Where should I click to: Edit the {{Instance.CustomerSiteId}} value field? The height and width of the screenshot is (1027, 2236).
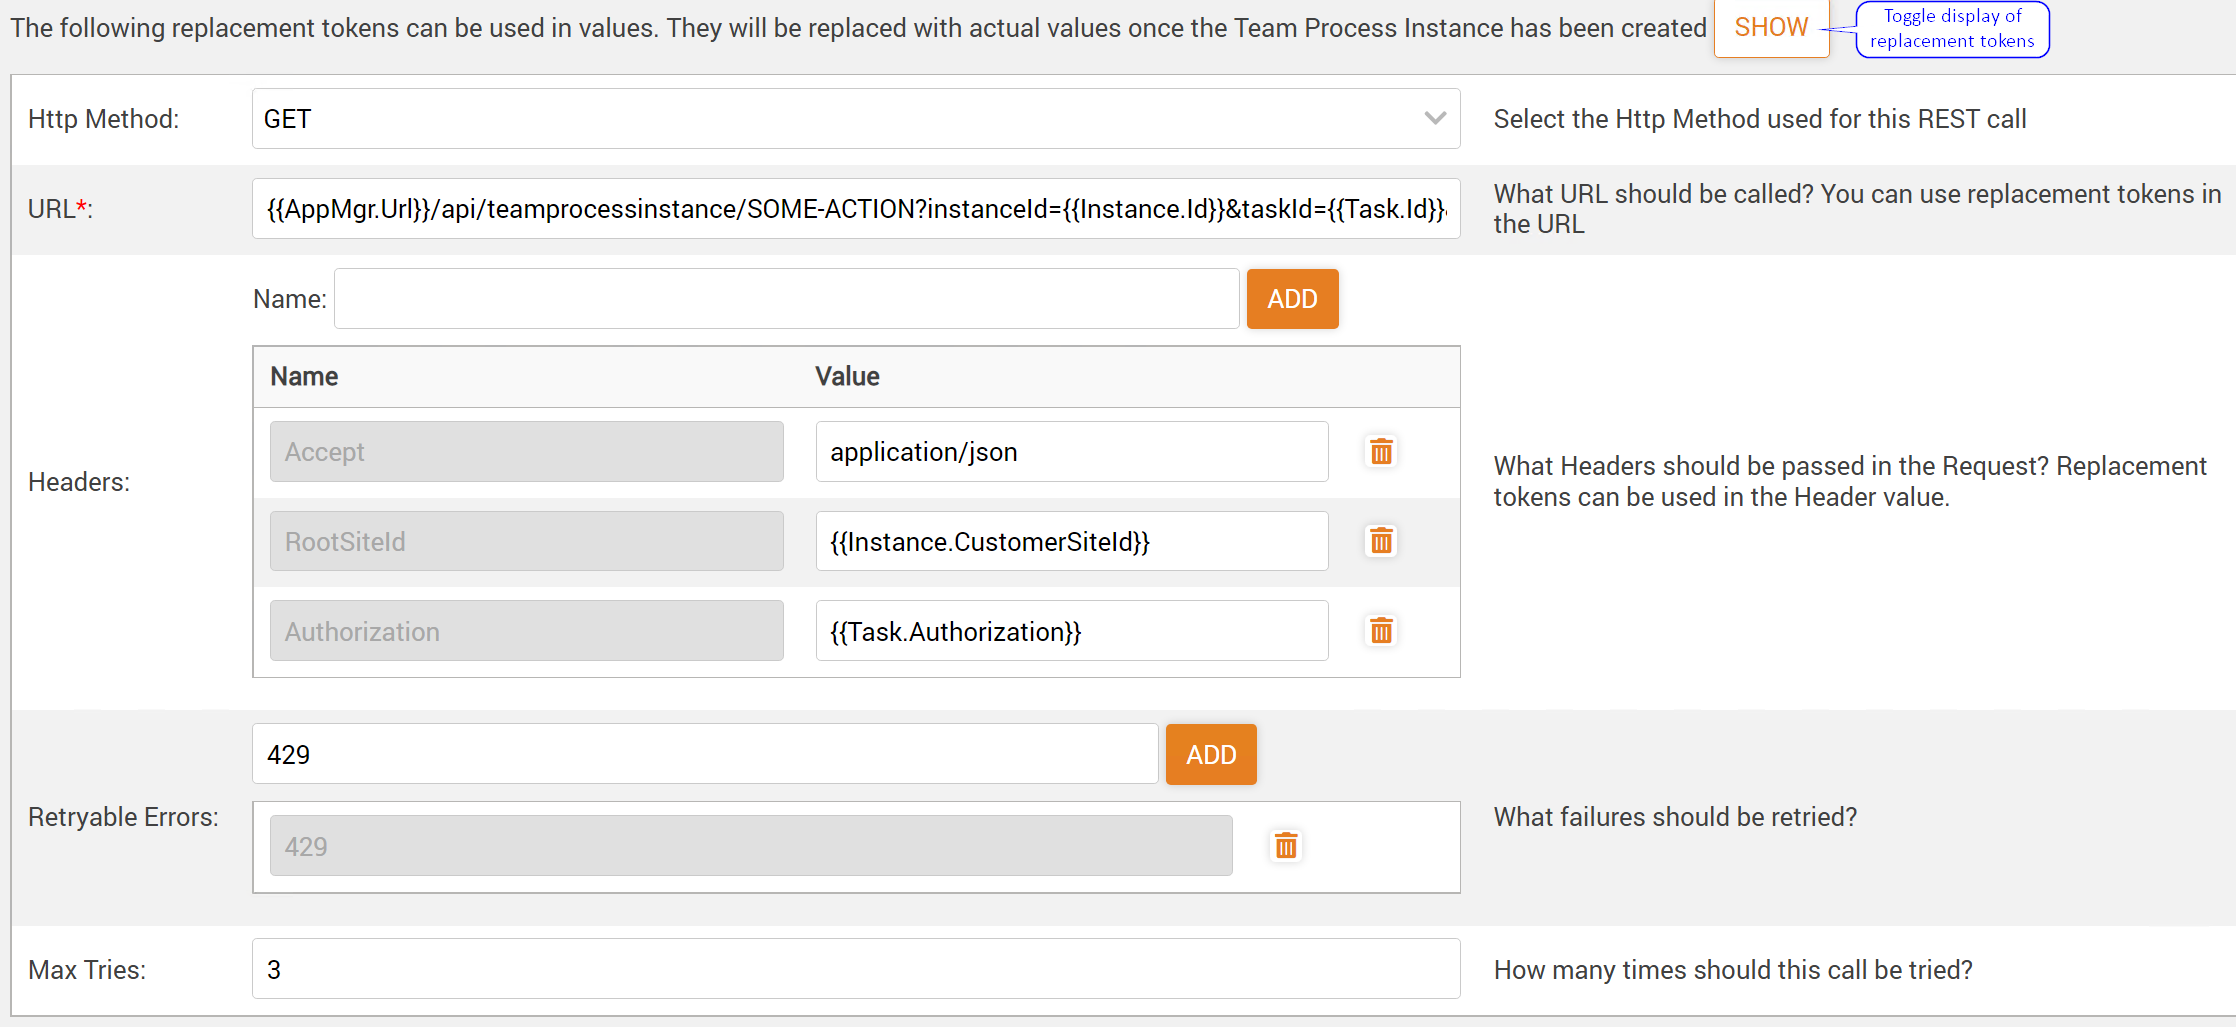1072,542
